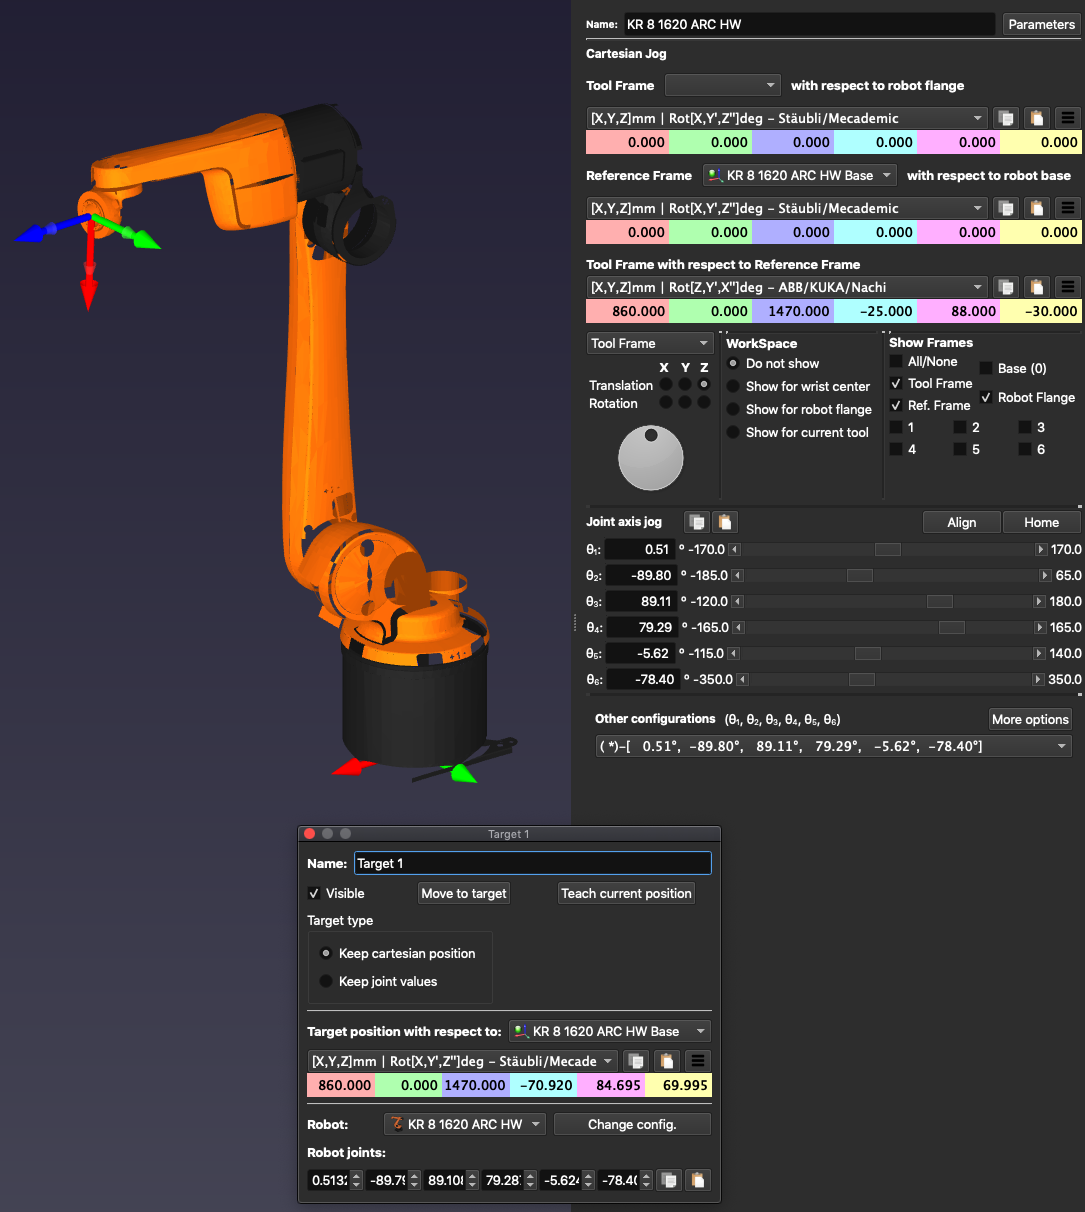Paste robot joints in the Target 1 window
1085x1212 pixels.
pyautogui.click(x=698, y=1180)
